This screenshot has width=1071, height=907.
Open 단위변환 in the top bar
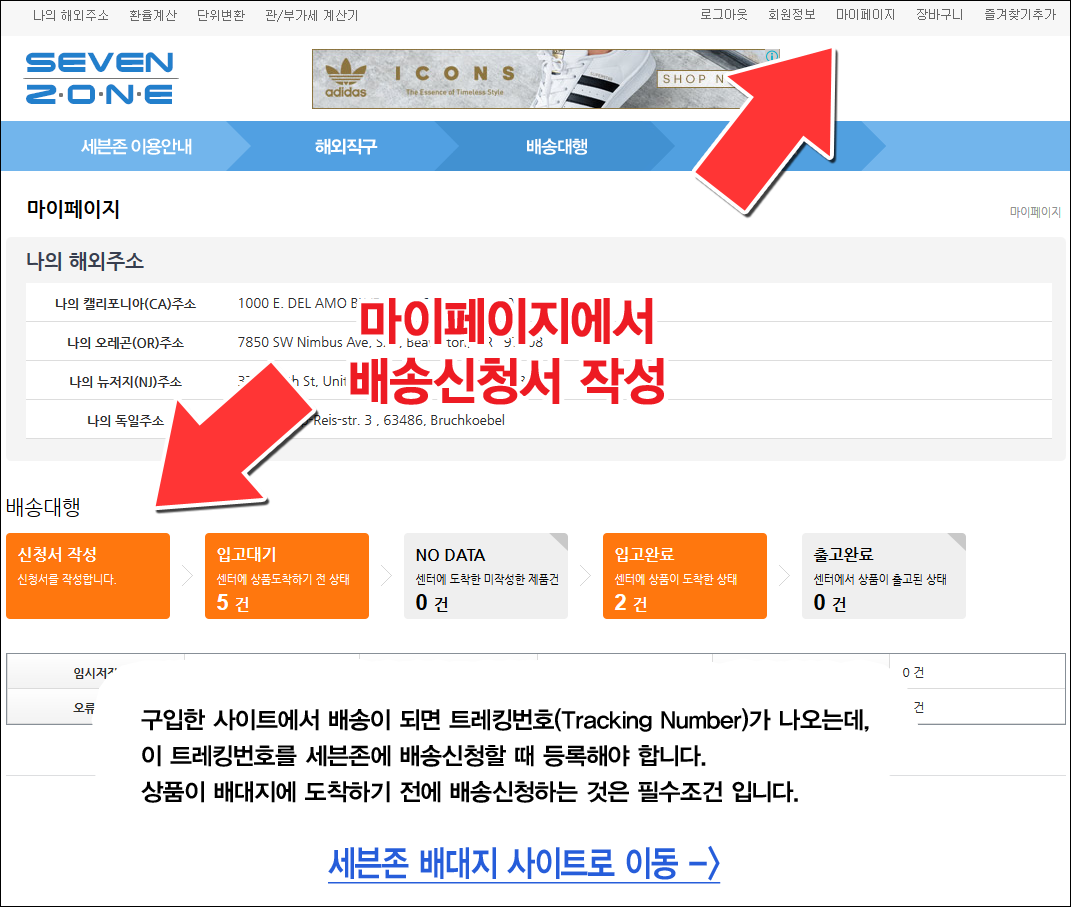(220, 15)
